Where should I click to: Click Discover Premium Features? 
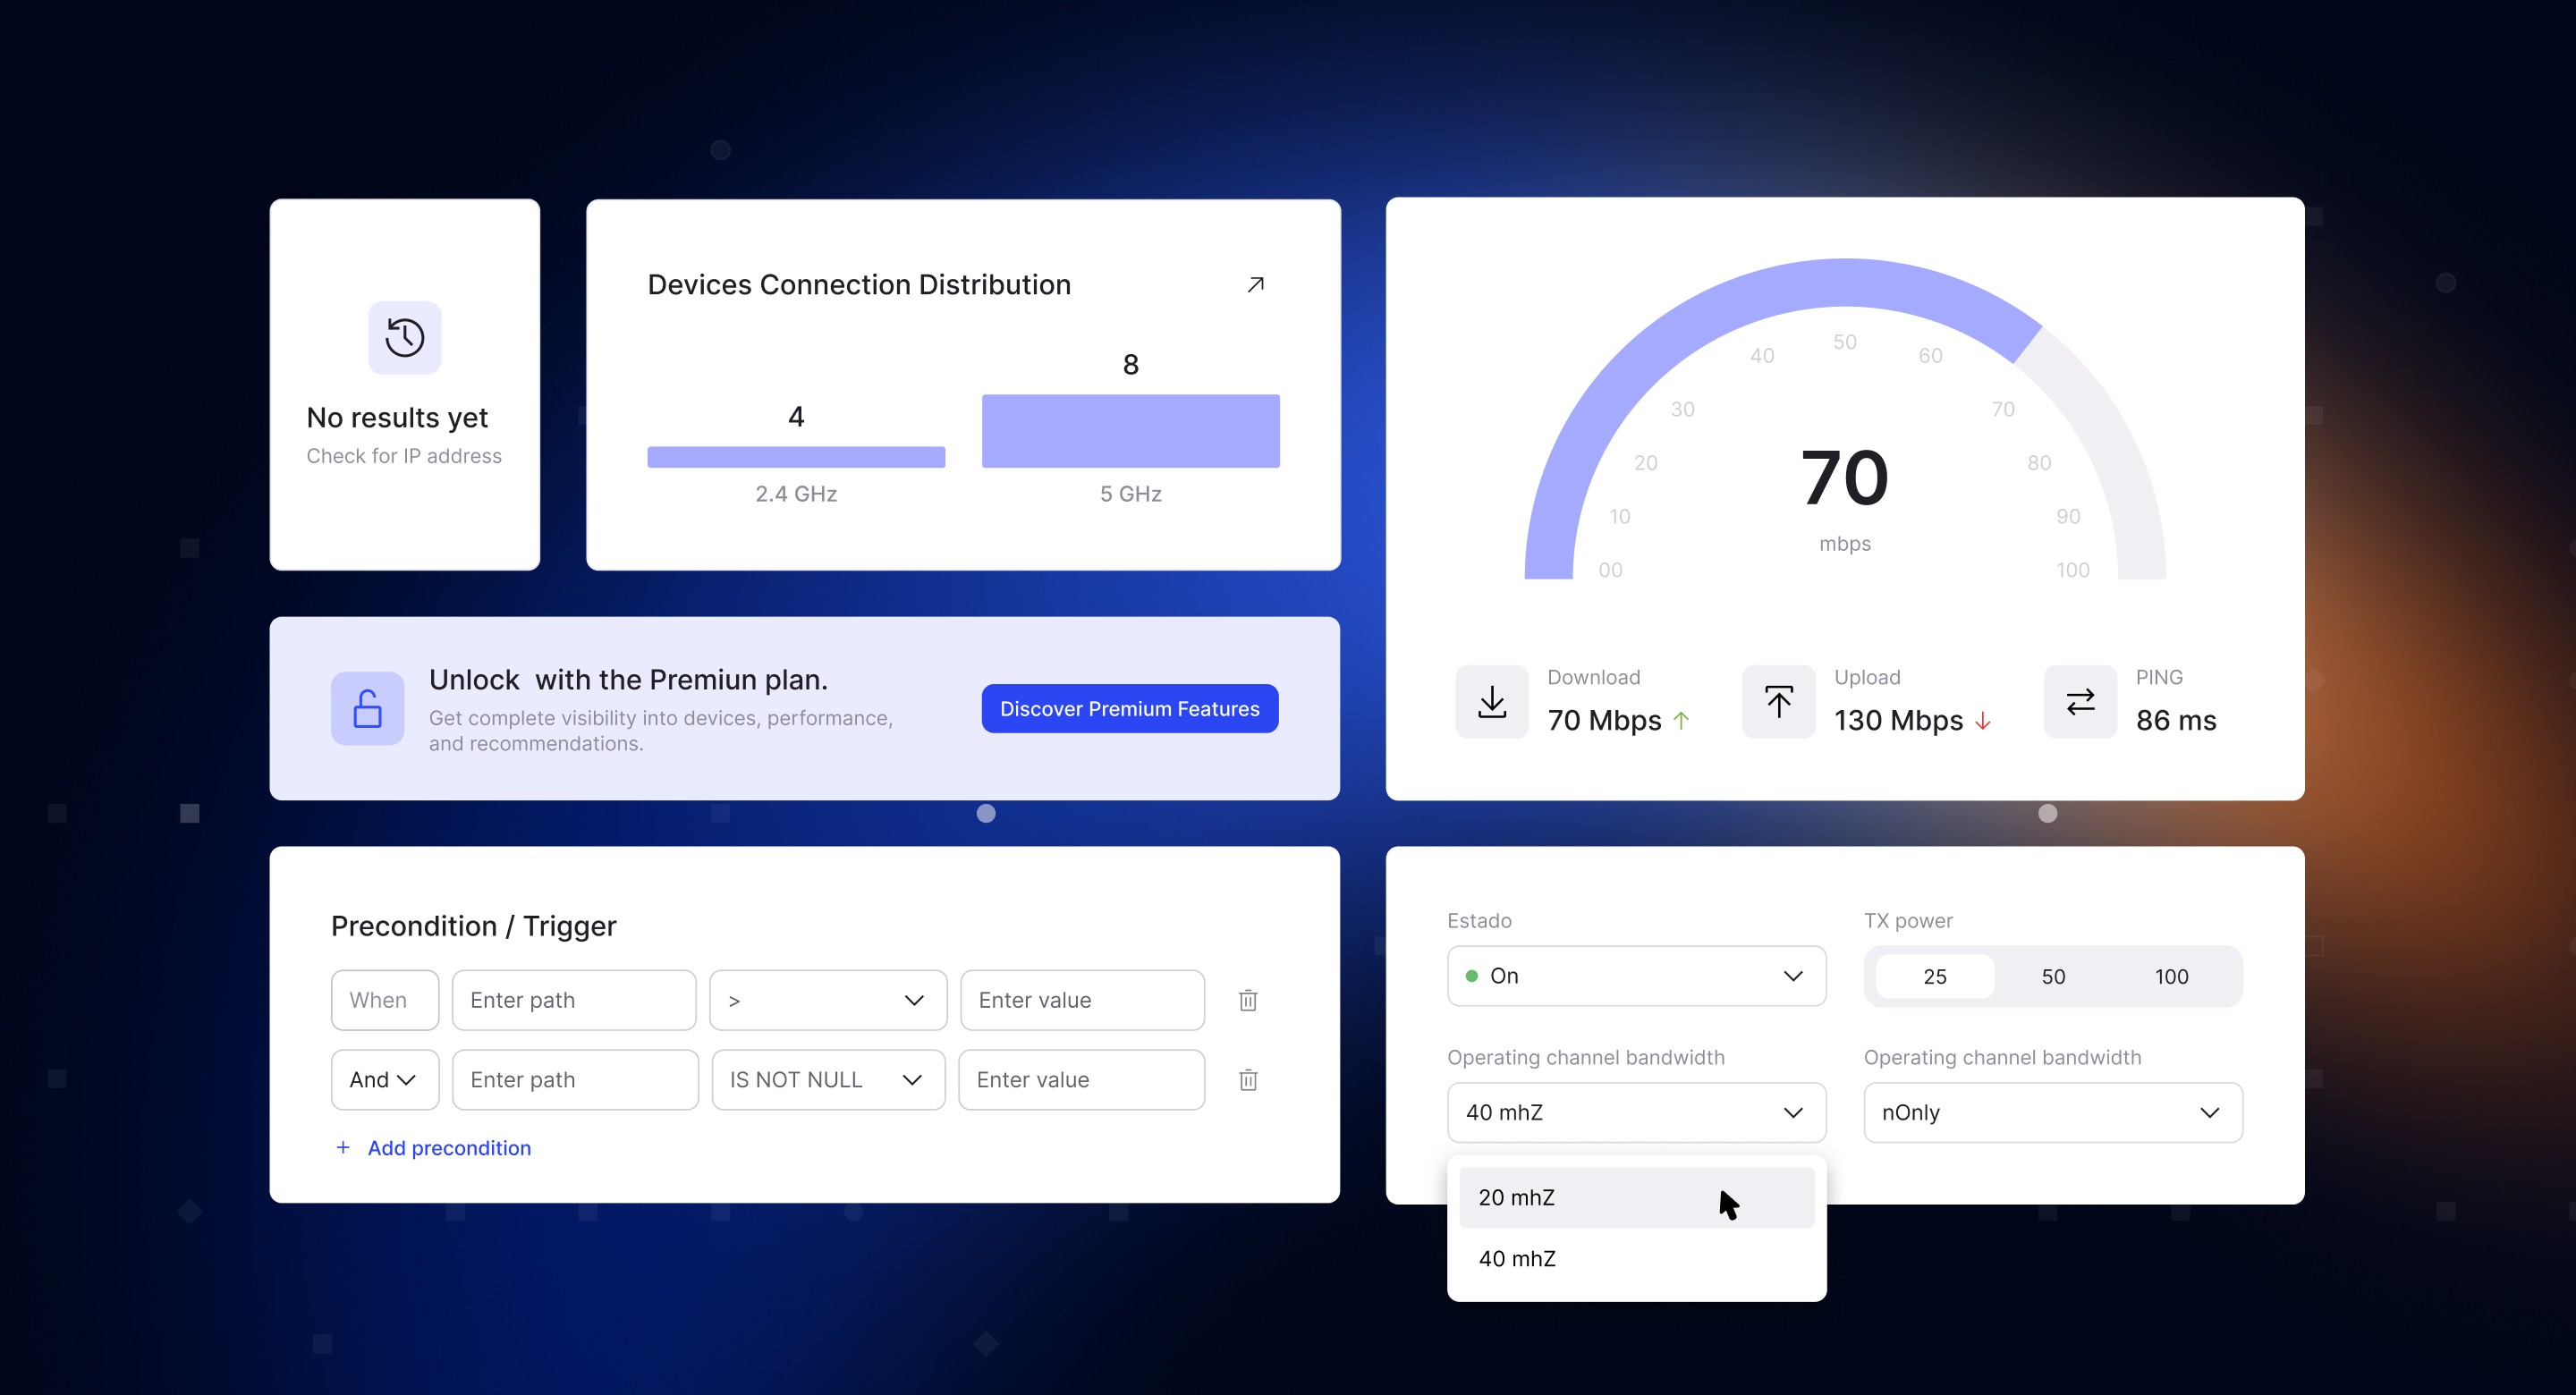coord(1129,708)
